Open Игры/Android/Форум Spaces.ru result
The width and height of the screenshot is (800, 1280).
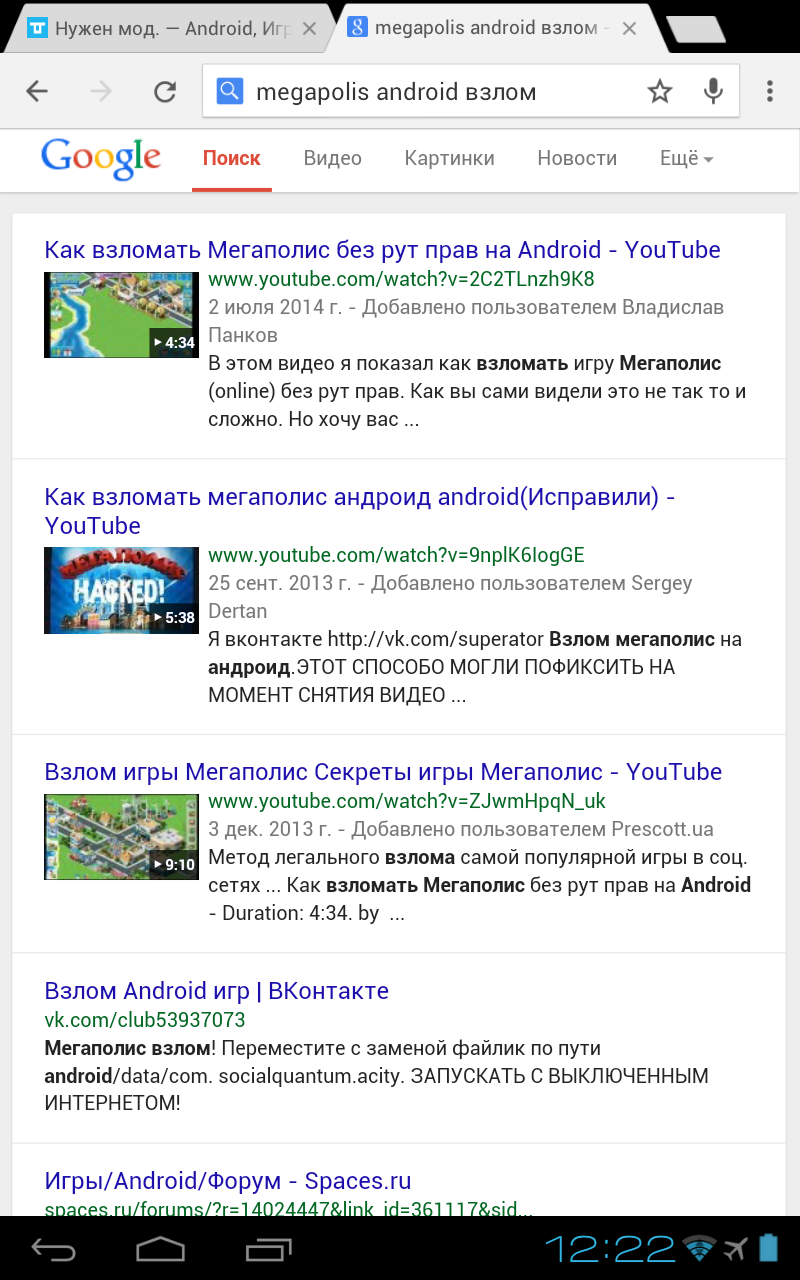tap(228, 1181)
